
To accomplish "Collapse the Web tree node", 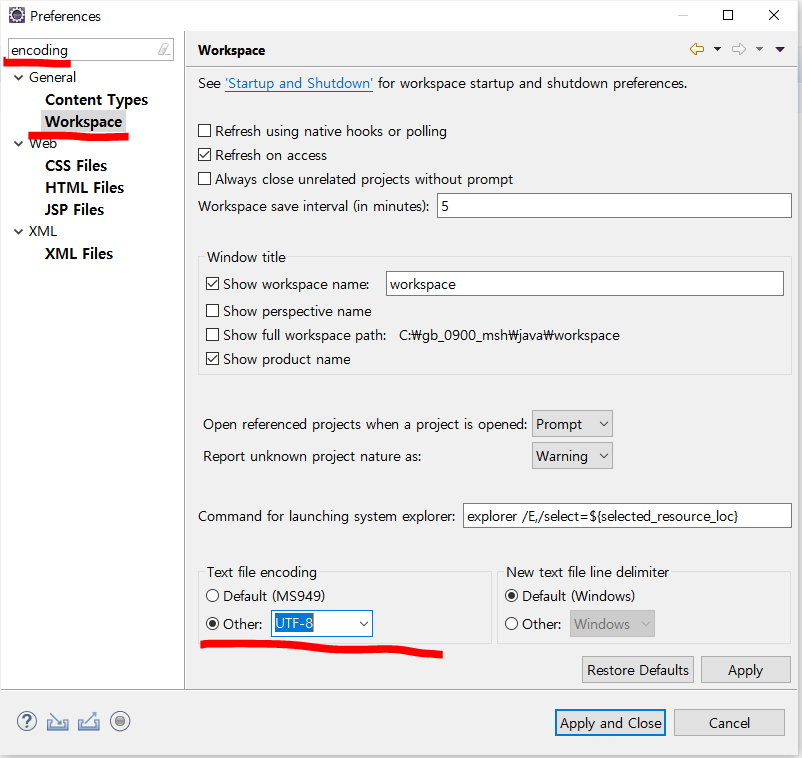I will 18,144.
